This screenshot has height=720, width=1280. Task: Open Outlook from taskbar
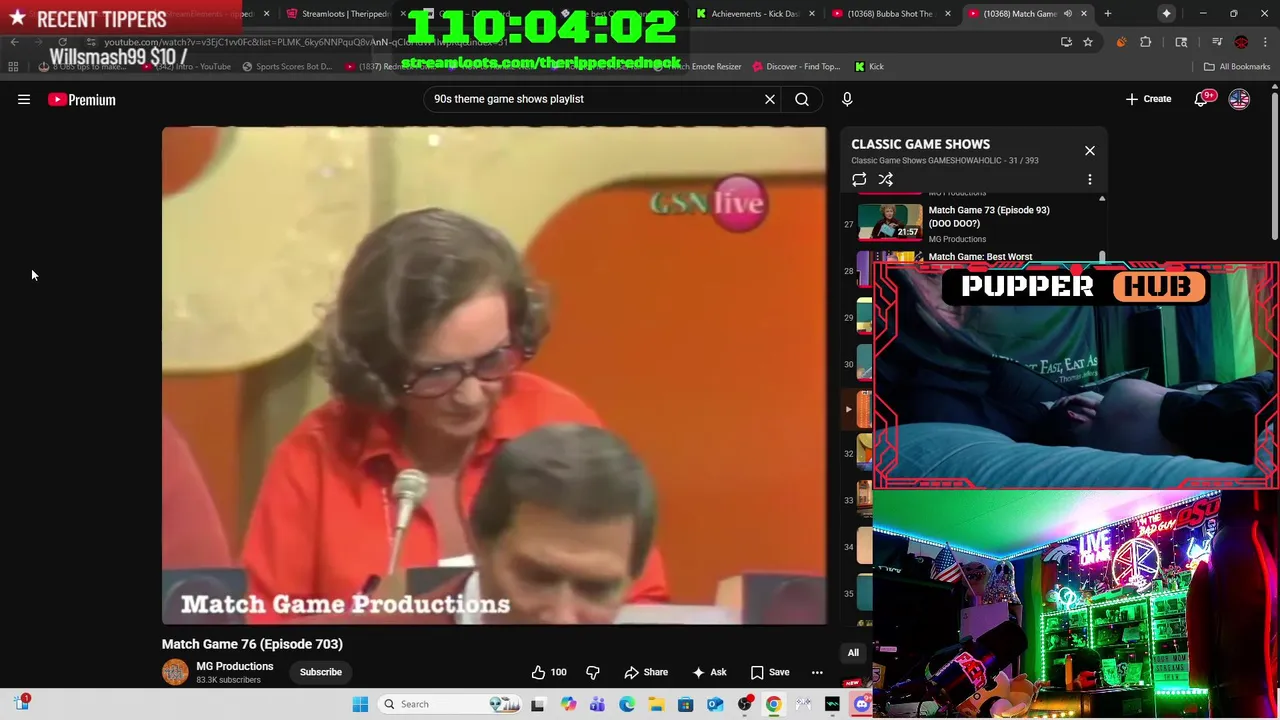tap(715, 704)
